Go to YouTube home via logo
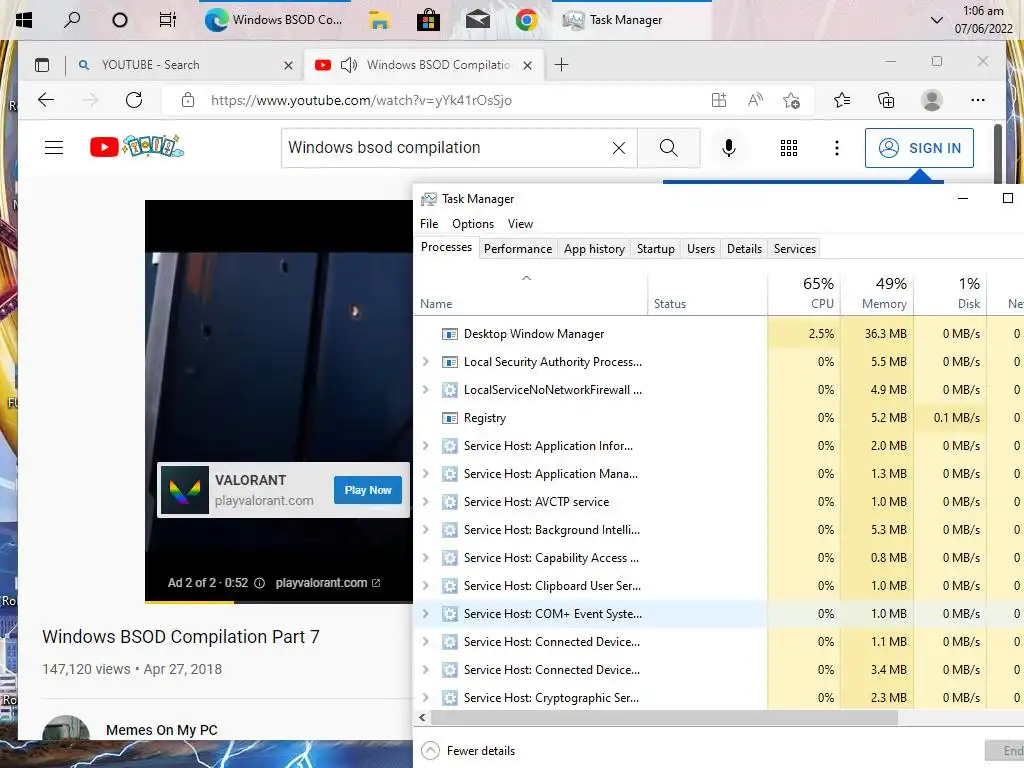 point(136,147)
